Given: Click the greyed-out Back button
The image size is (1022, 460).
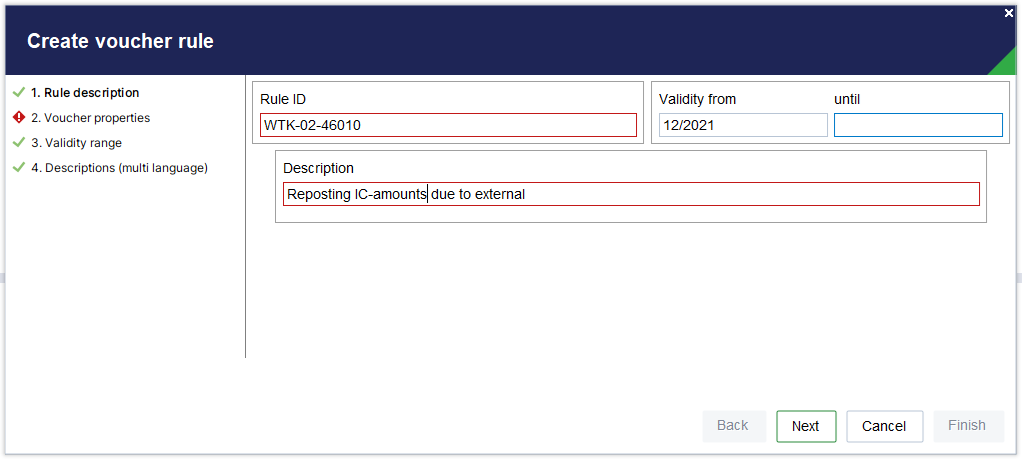Looking at the screenshot, I should click(x=733, y=426).
